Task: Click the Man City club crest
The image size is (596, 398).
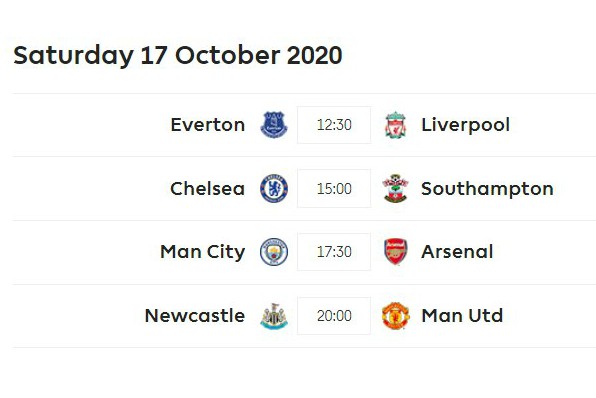Action: (274, 252)
